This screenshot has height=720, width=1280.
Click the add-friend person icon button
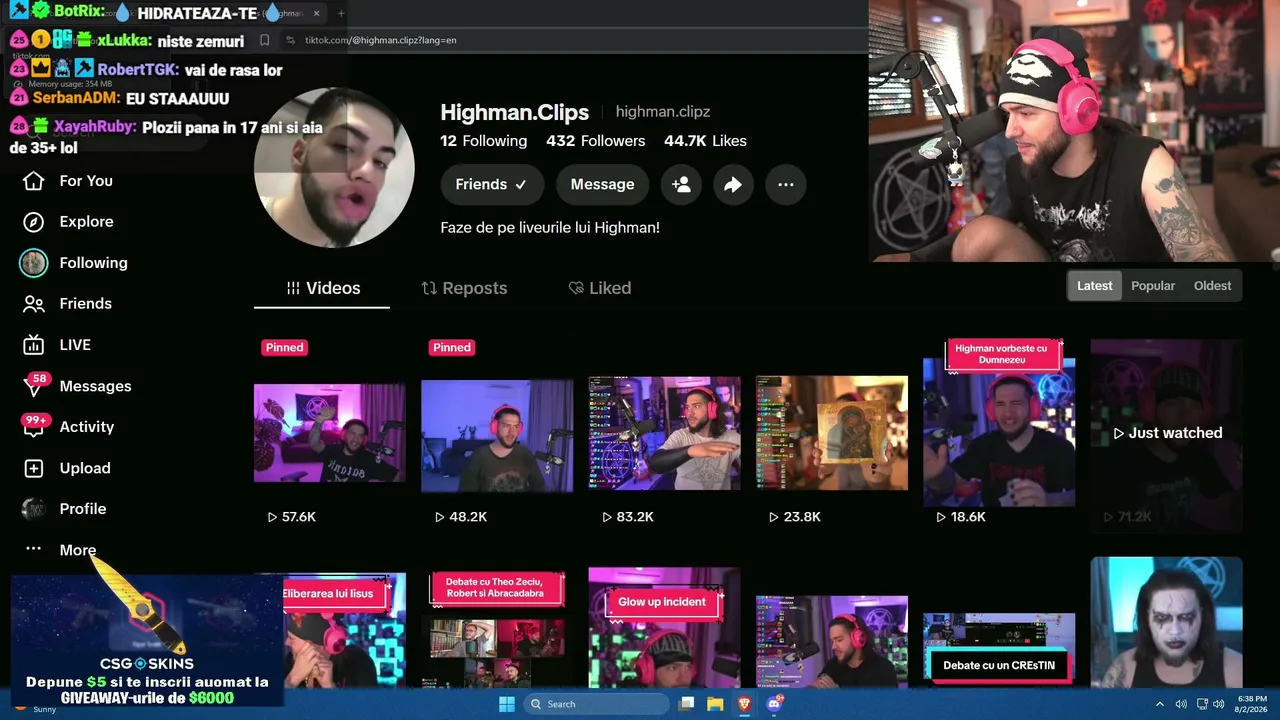[x=681, y=184]
